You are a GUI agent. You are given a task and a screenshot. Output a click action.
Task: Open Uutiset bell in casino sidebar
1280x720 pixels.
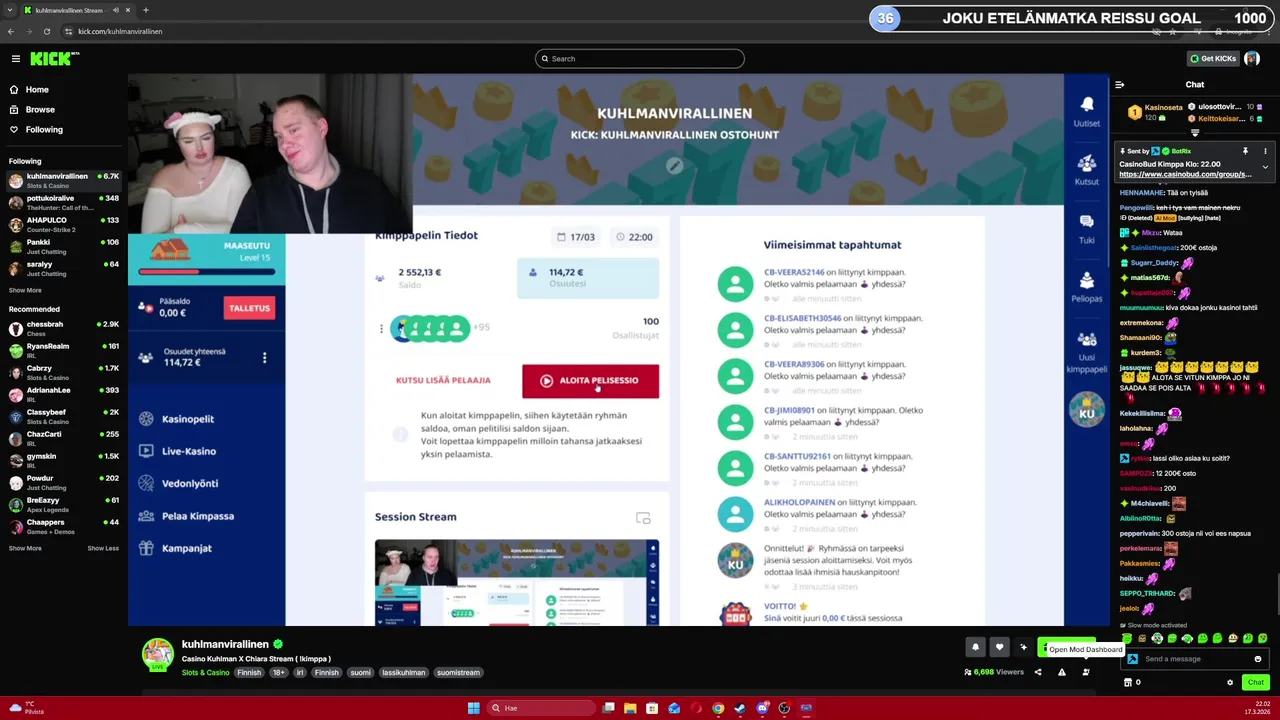(x=1086, y=111)
